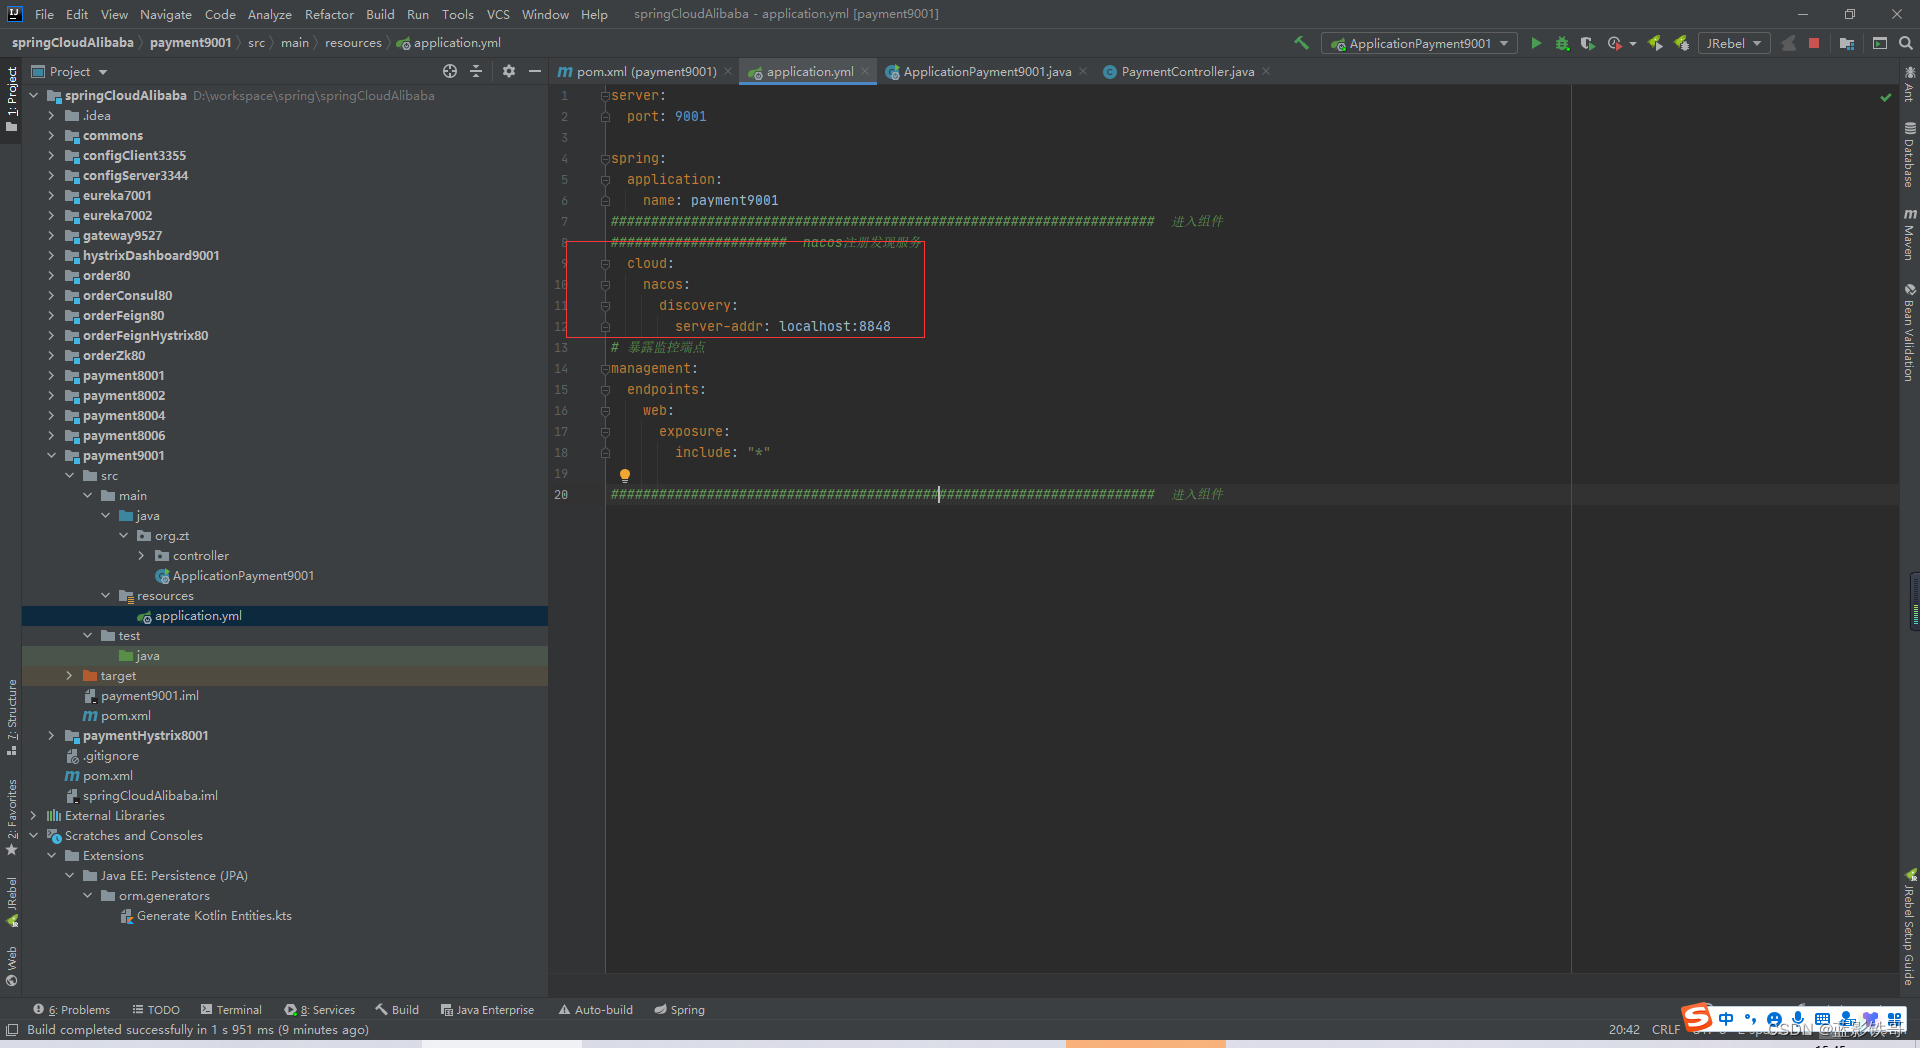Screen dimensions: 1920x1048
Task: Locate the opened file in the Project tree
Action: 450,71
